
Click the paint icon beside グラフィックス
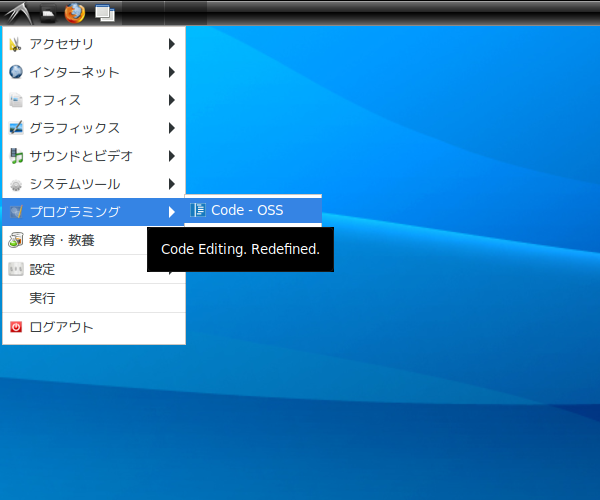[16, 128]
